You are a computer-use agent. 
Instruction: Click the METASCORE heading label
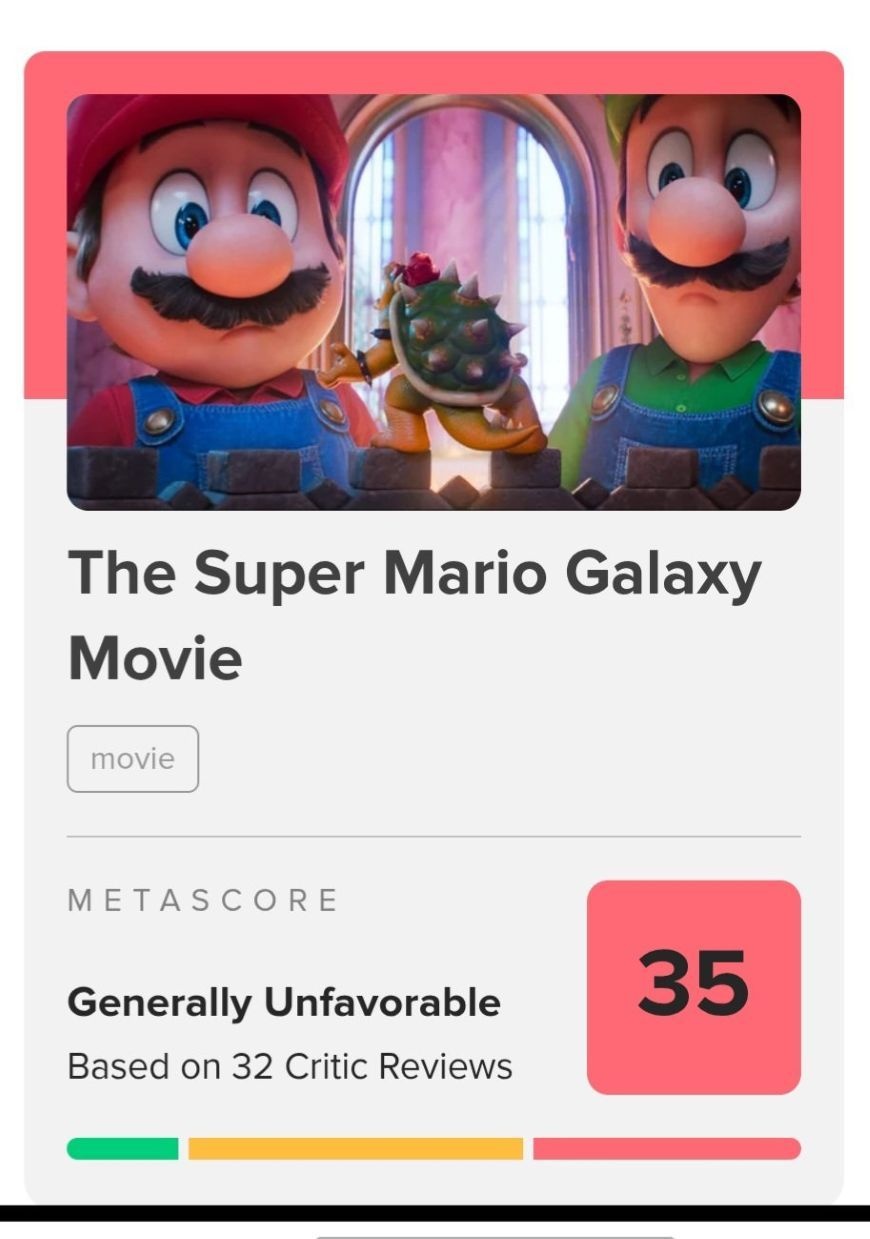204,900
